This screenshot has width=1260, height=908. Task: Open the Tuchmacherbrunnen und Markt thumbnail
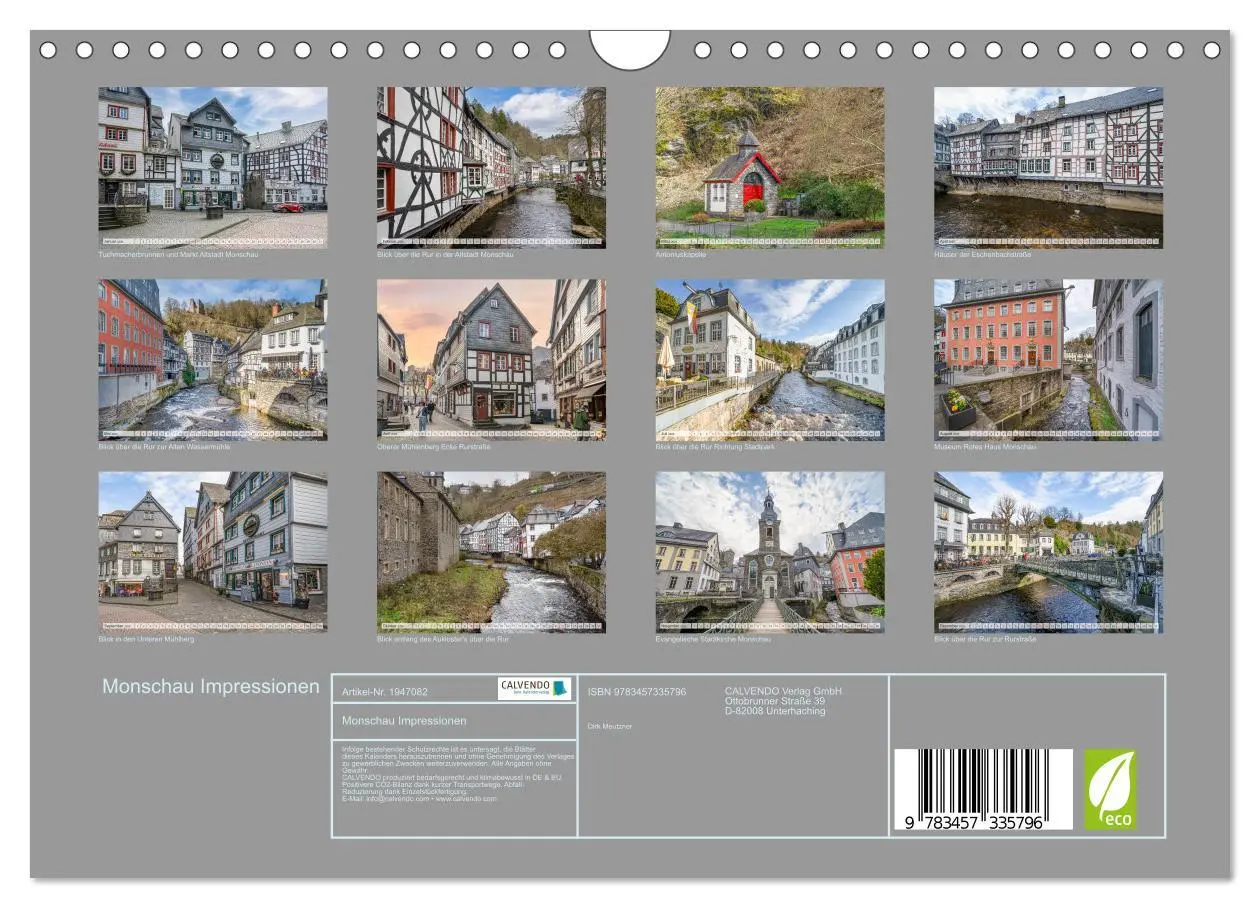pyautogui.click(x=212, y=167)
